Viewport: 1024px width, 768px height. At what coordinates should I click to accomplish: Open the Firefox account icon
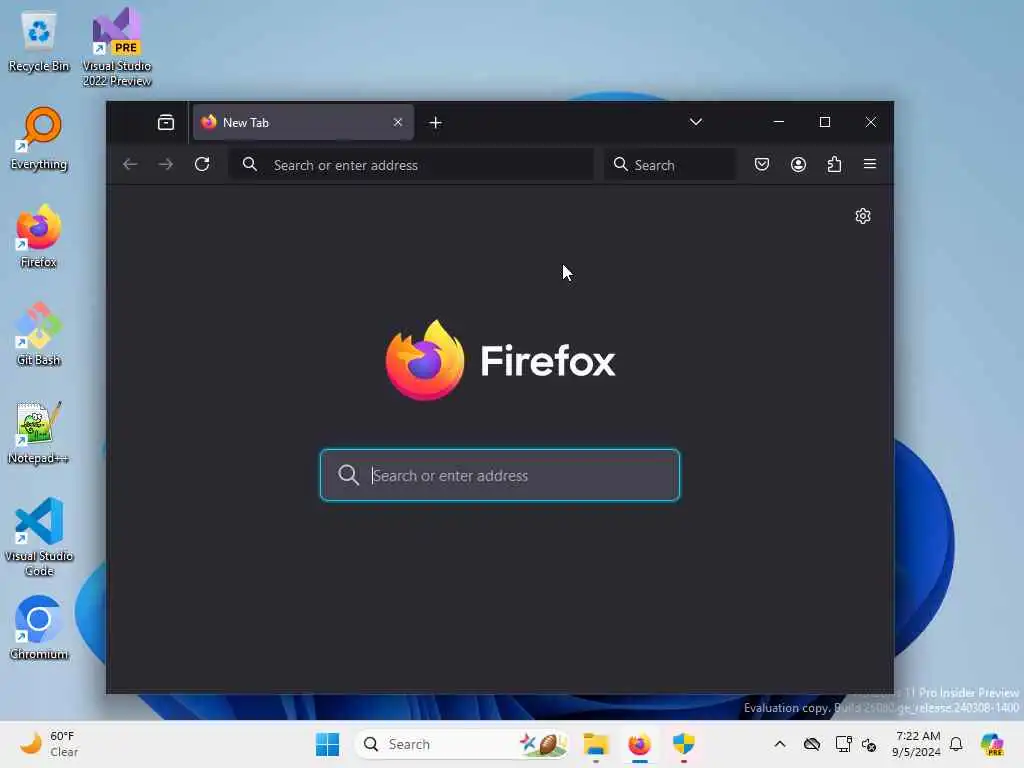click(x=798, y=165)
